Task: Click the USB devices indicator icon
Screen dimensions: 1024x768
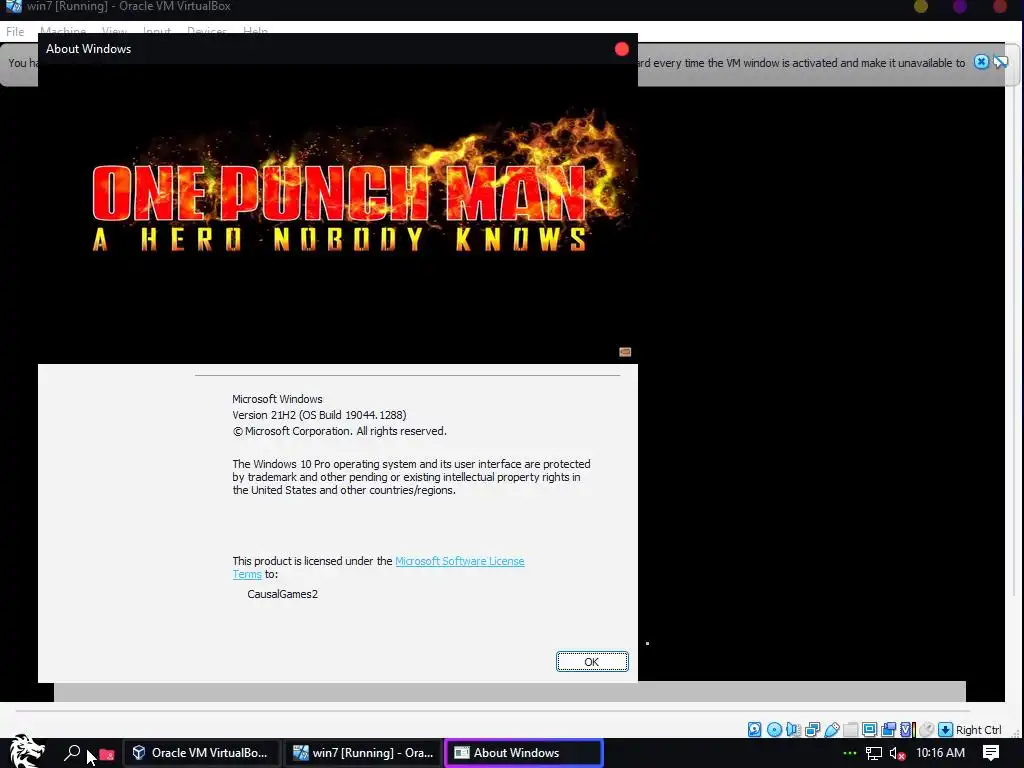Action: (831, 729)
